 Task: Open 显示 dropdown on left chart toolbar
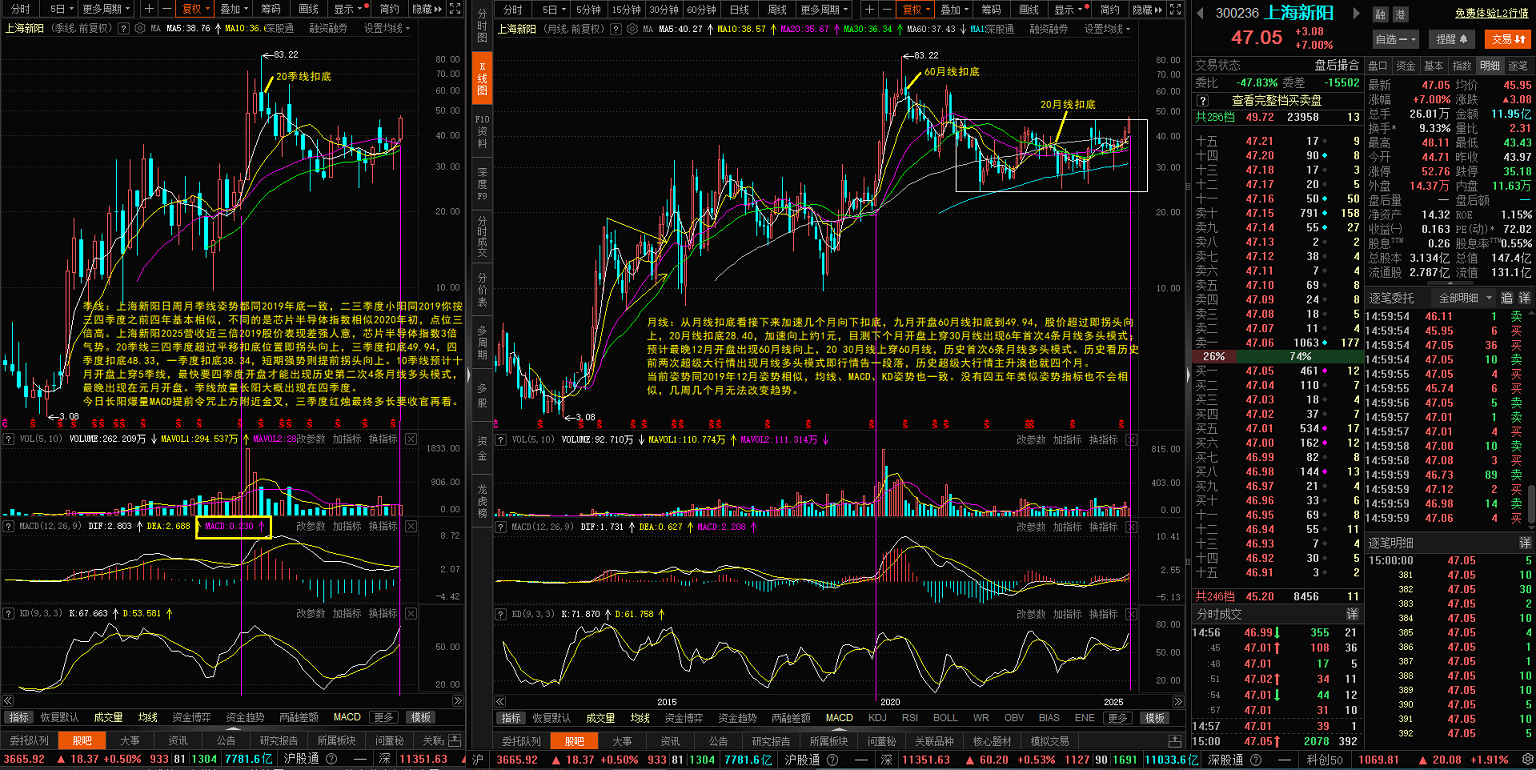coord(348,9)
